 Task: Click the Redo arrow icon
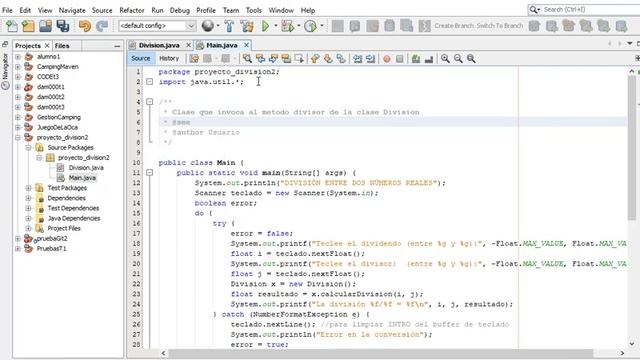point(102,26)
